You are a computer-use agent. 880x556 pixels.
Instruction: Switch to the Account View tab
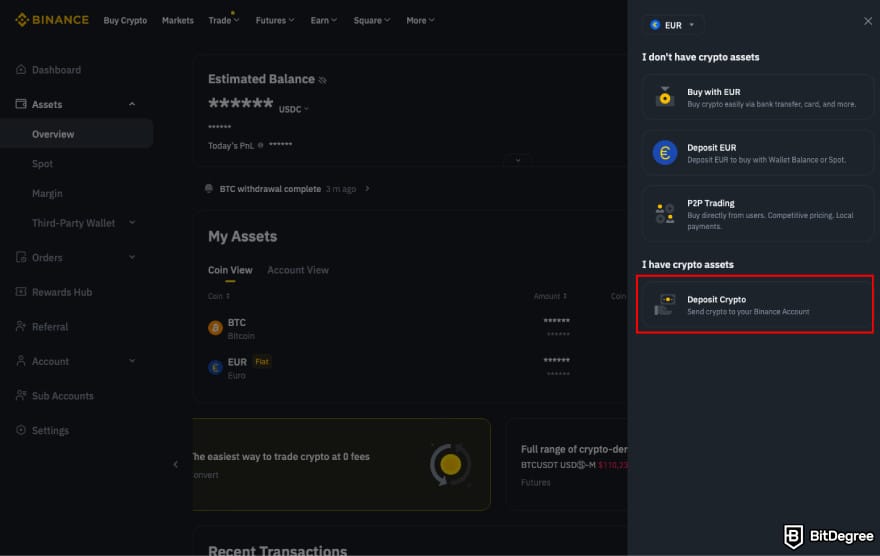298,270
